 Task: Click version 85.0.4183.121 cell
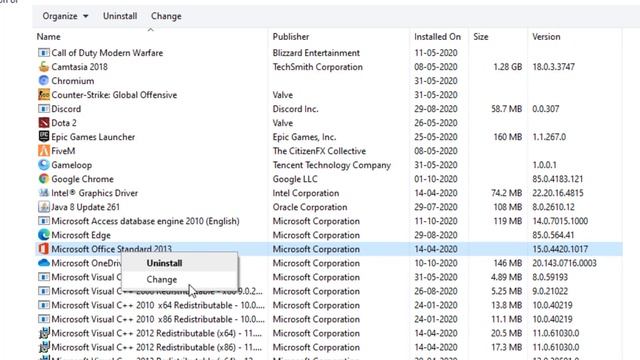pos(558,179)
